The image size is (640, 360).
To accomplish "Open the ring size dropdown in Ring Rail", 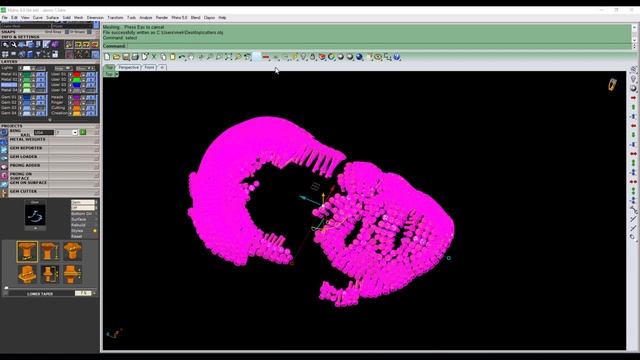I will (75, 132).
